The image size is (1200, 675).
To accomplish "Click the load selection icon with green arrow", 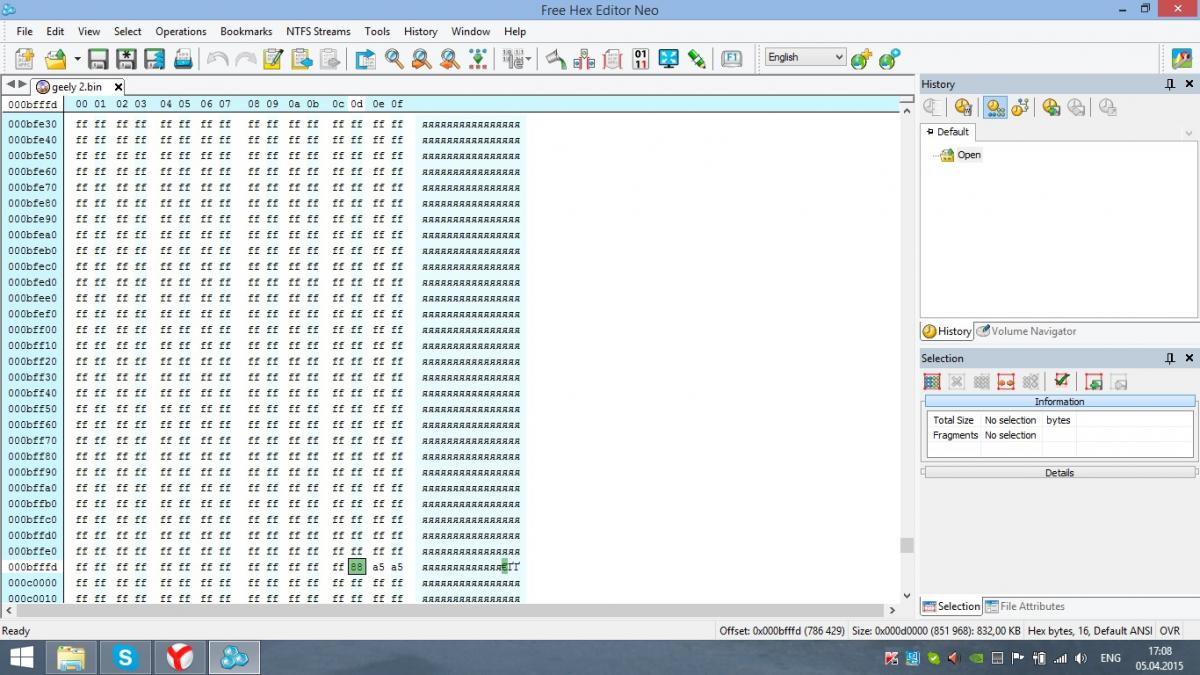I will 1094,382.
